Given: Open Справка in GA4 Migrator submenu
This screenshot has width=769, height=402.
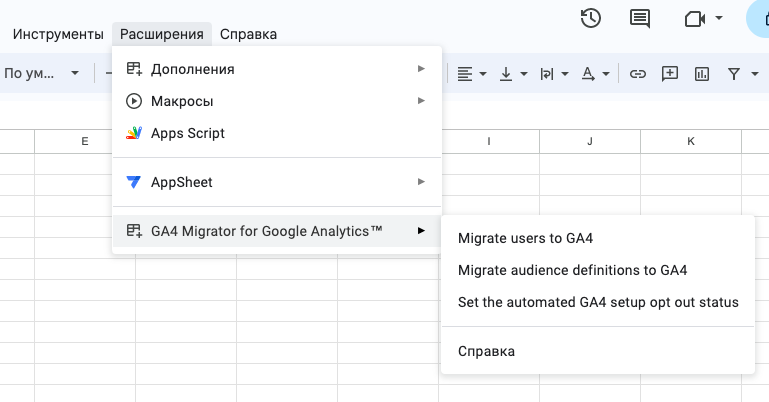Looking at the screenshot, I should pyautogui.click(x=598, y=352).
